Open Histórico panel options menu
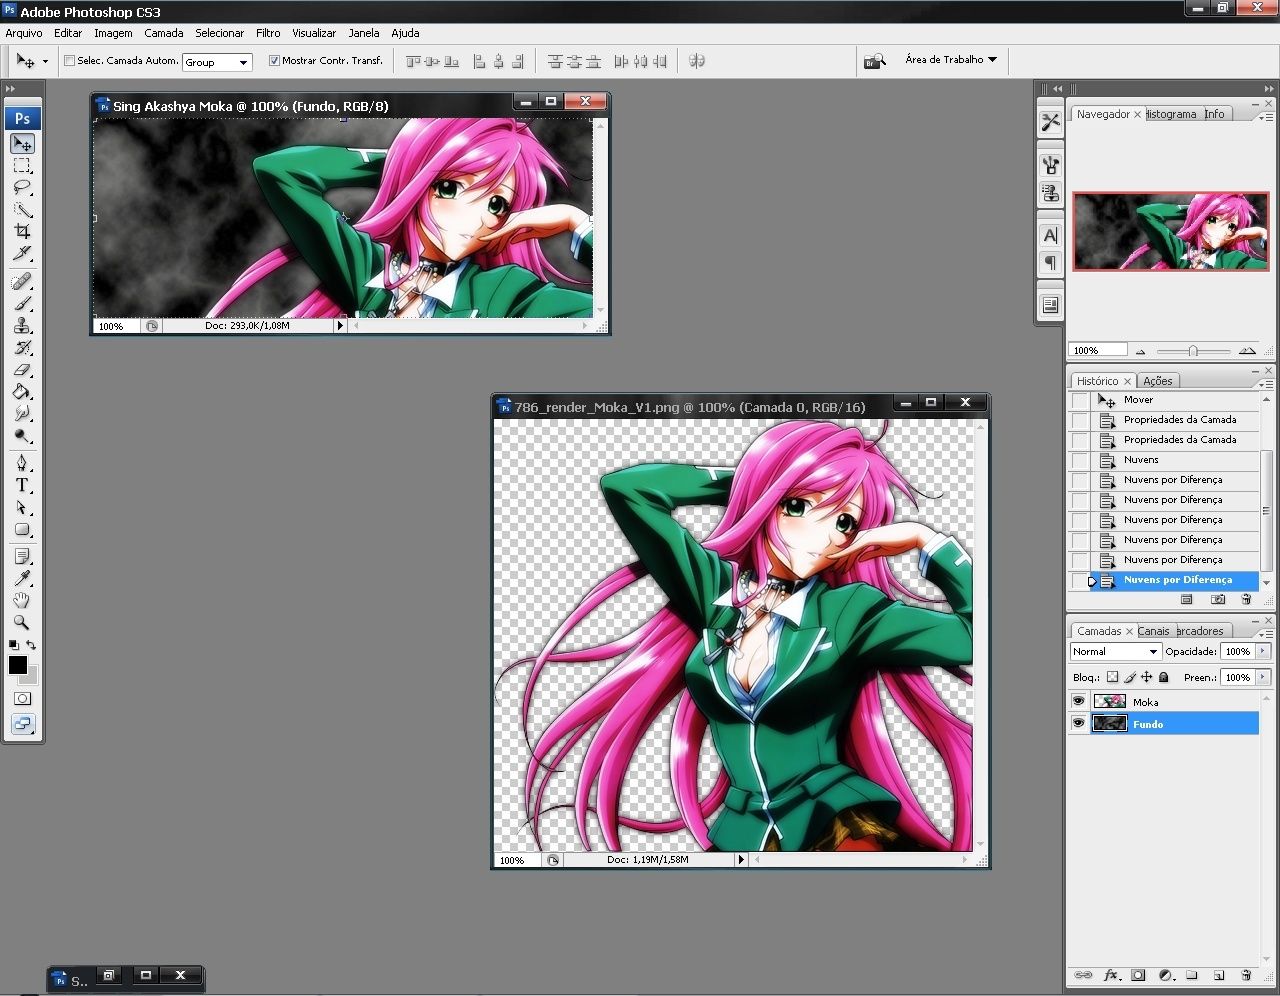Image resolution: width=1280 pixels, height=996 pixels. coord(1265,384)
